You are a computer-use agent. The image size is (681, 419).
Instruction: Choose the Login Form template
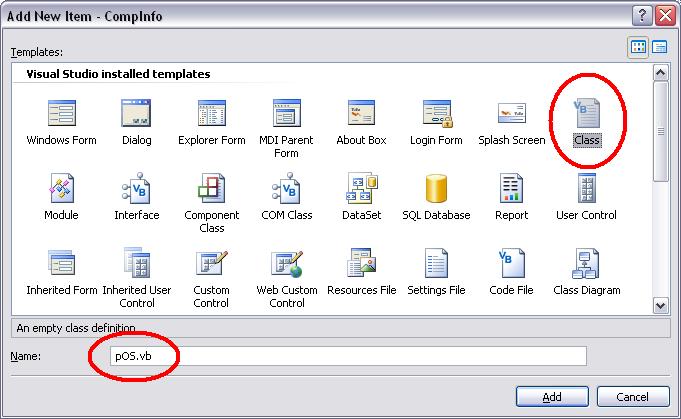(436, 122)
